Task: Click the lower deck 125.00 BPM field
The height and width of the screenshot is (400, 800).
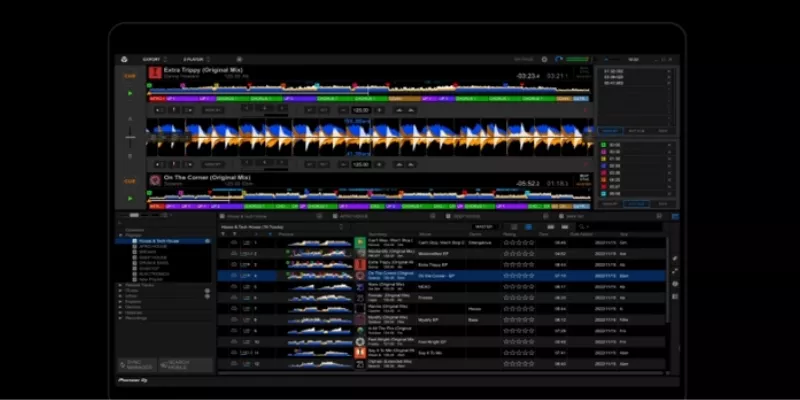Action: click(361, 164)
